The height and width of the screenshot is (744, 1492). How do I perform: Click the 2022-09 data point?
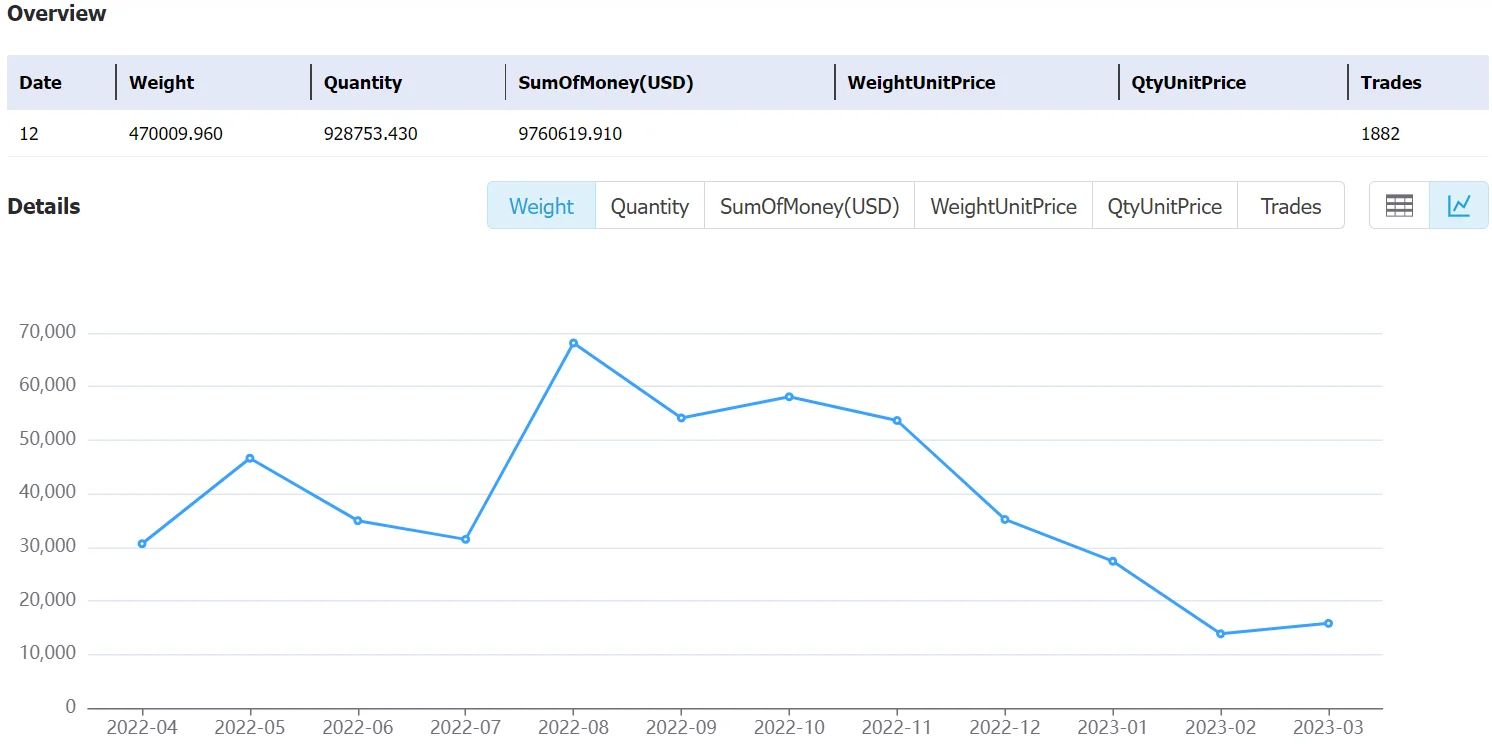click(681, 418)
